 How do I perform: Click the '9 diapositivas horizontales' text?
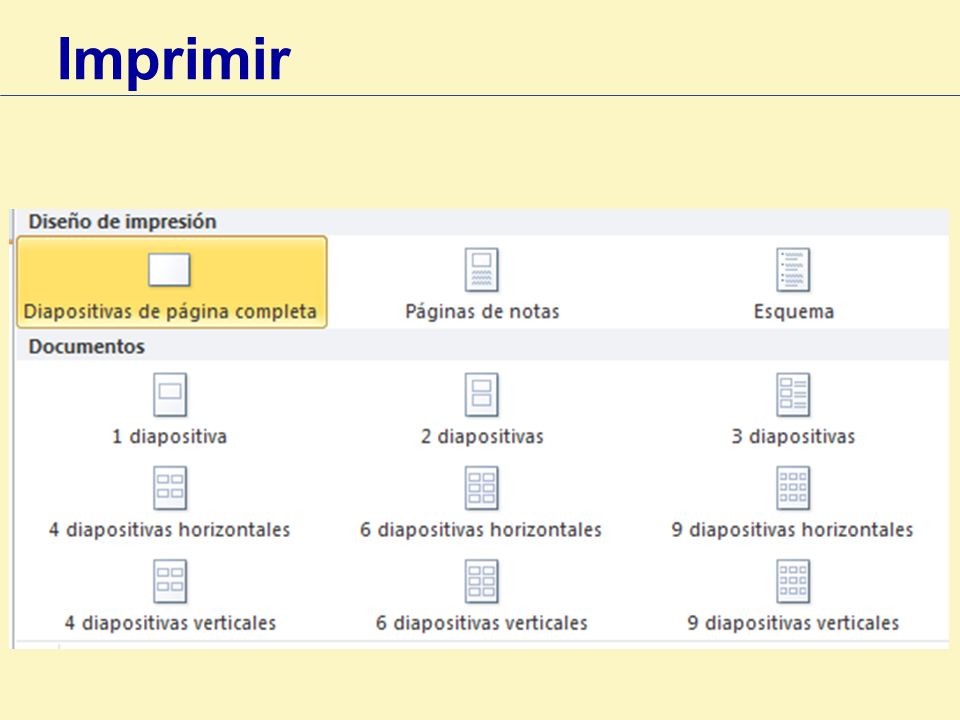tap(793, 530)
